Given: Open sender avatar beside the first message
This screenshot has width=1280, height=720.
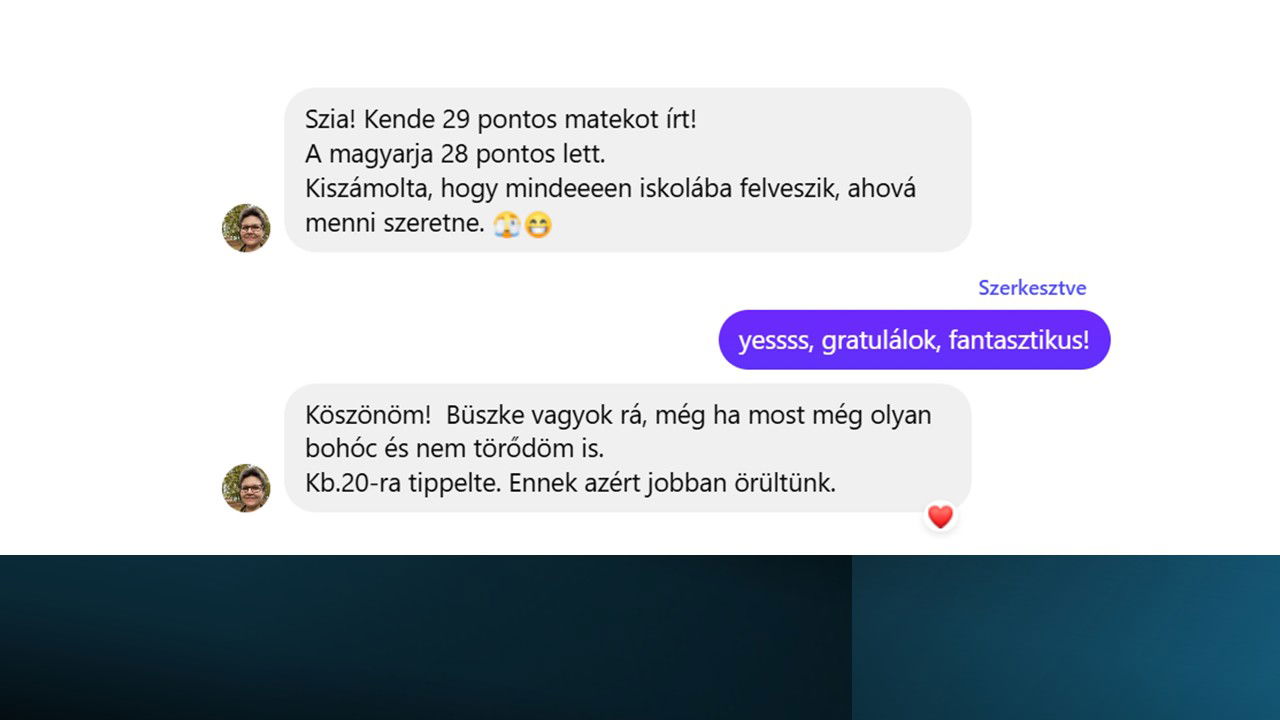Looking at the screenshot, I should click(x=246, y=228).
